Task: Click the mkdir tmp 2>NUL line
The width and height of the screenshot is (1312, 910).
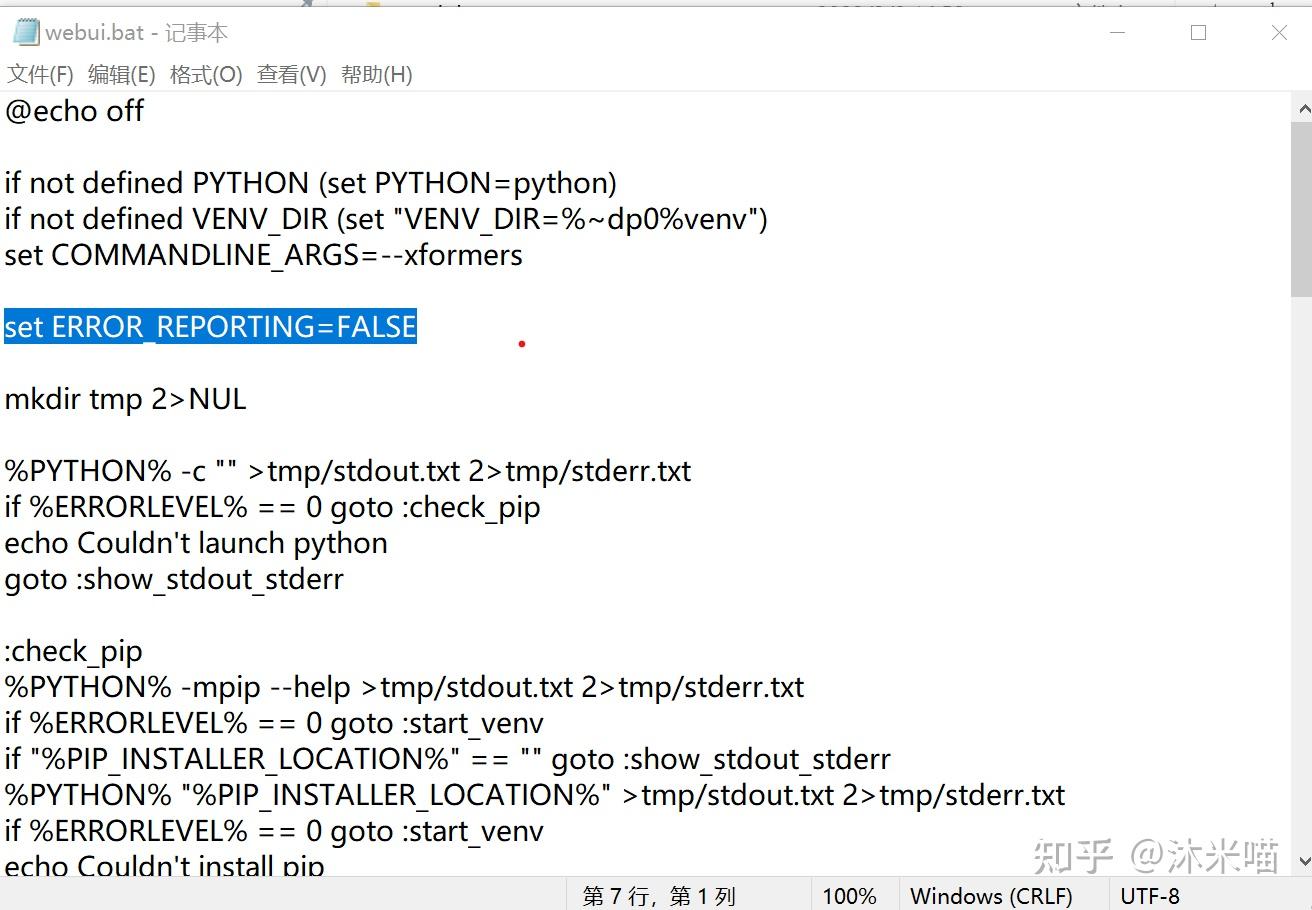Action: coord(125,398)
